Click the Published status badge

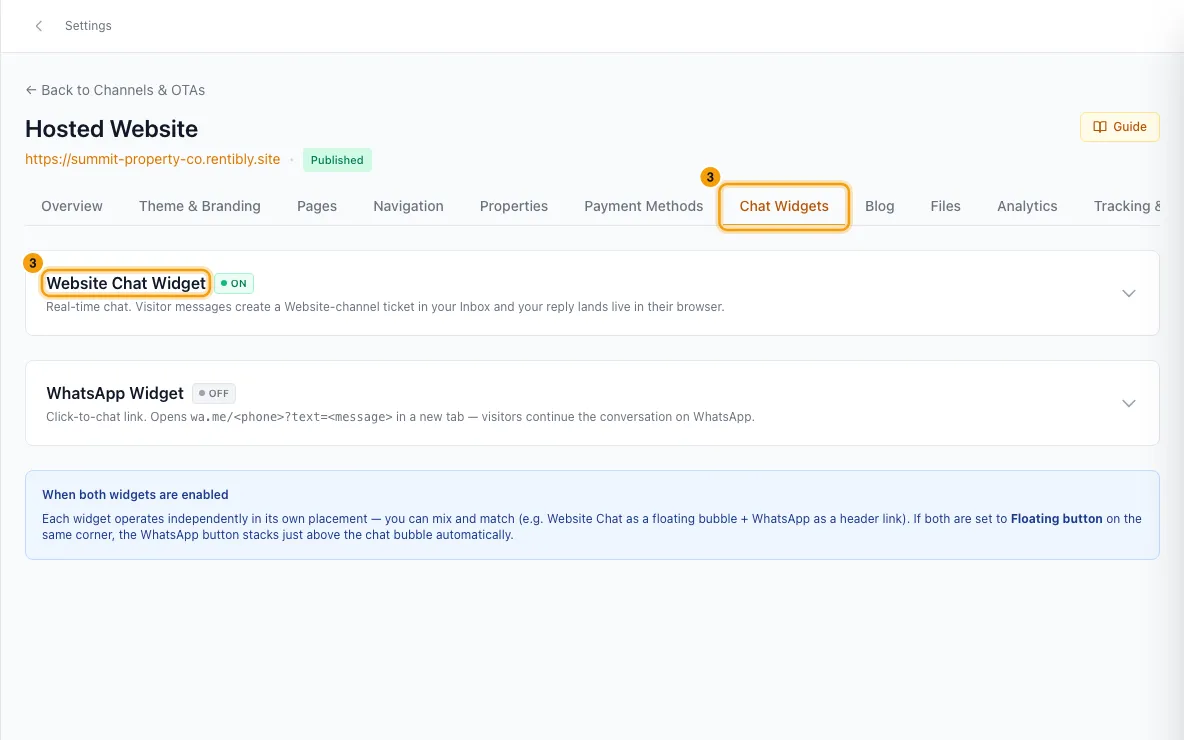pyautogui.click(x=337, y=160)
